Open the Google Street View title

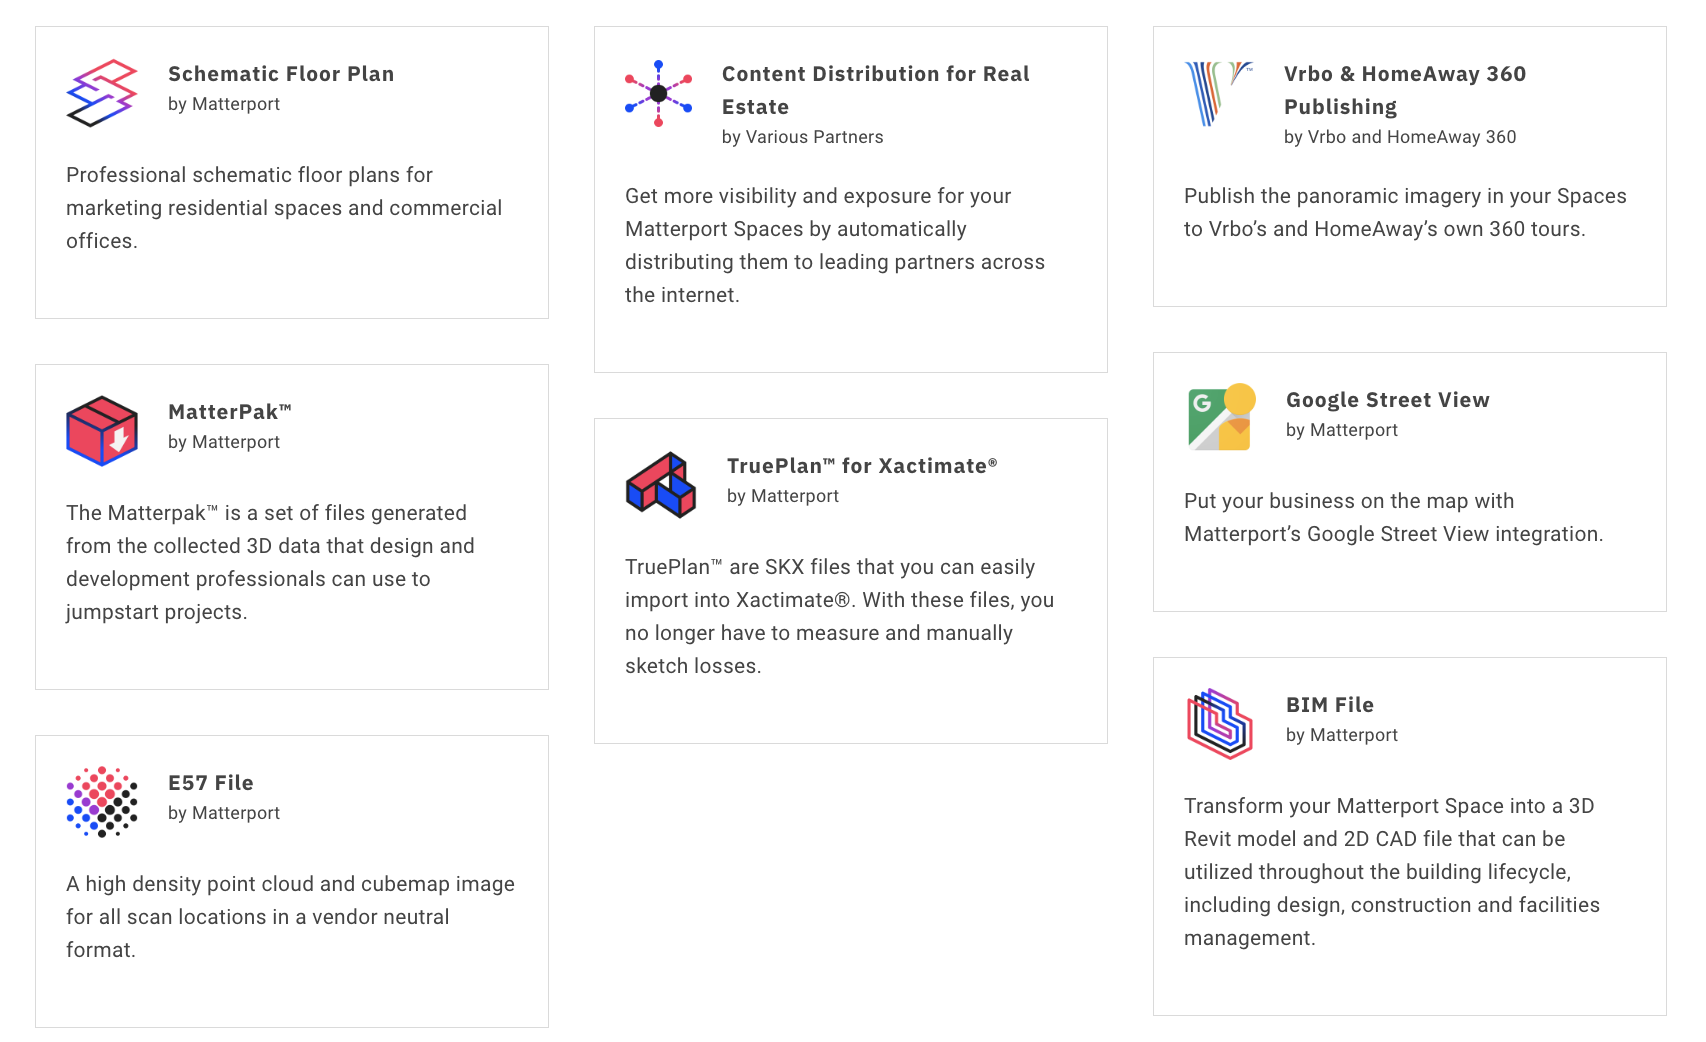tap(1388, 400)
